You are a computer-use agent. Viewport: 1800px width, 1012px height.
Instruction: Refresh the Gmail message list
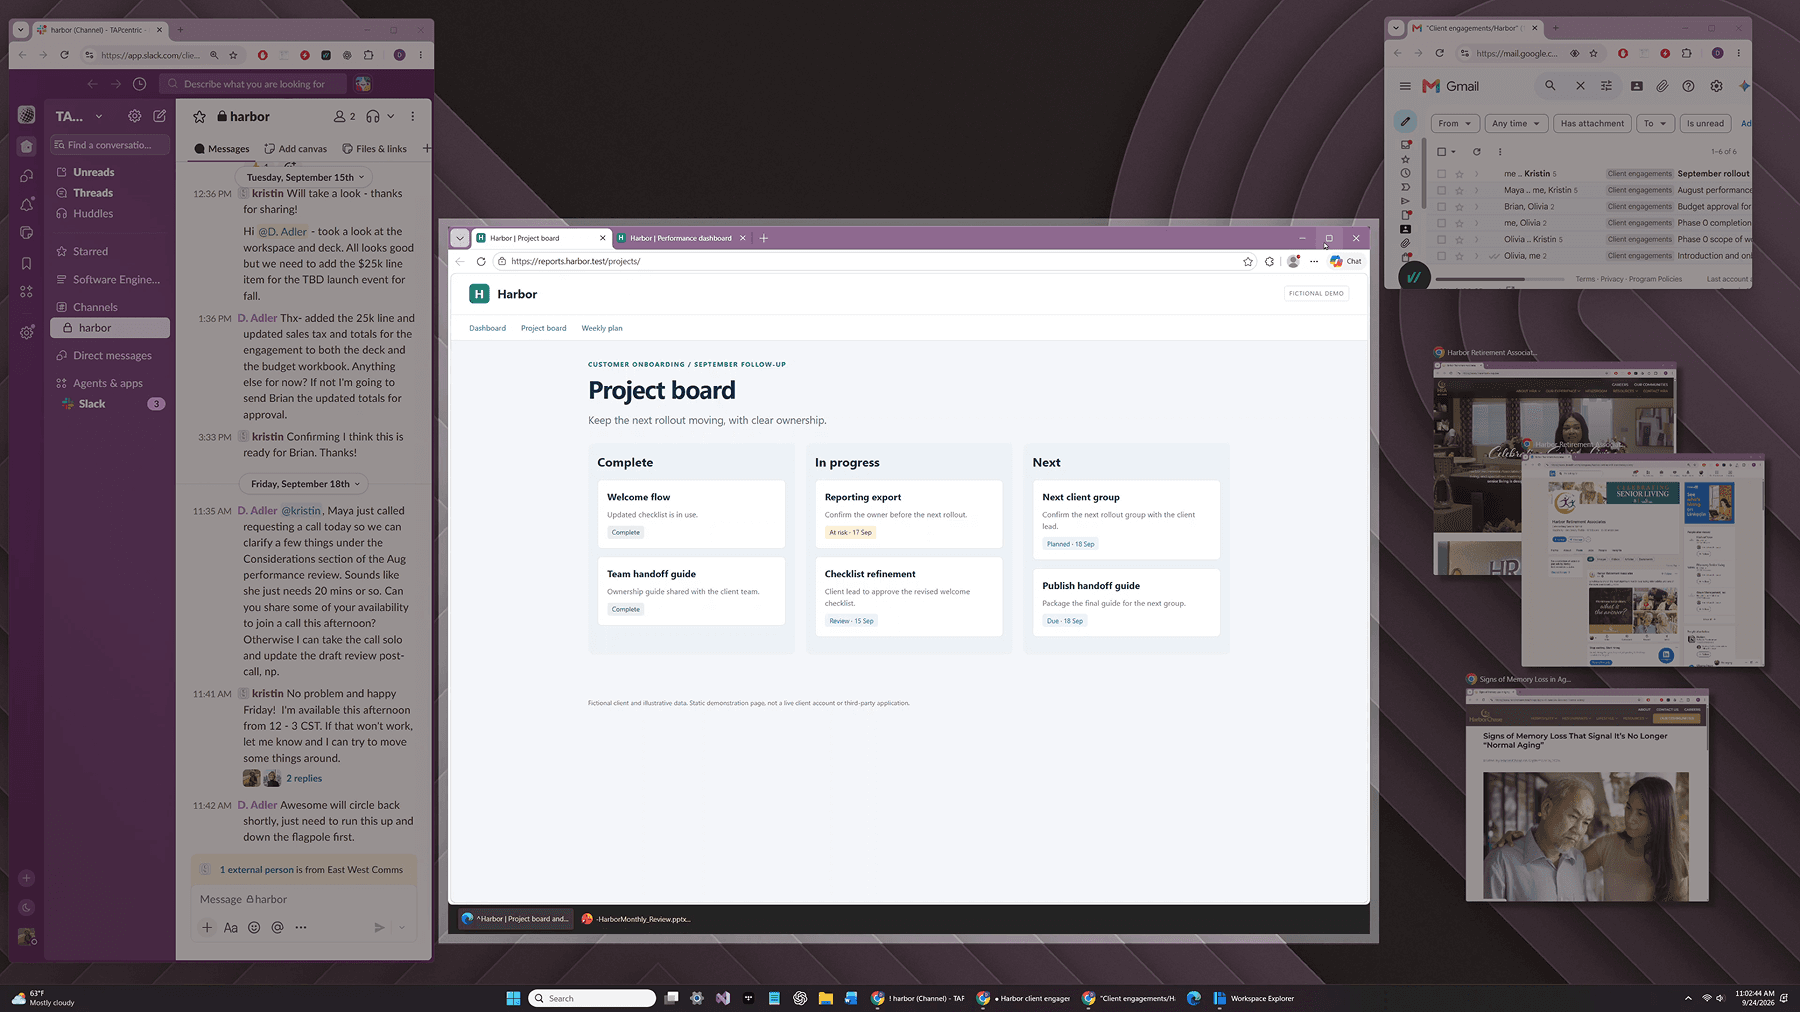pyautogui.click(x=1476, y=152)
